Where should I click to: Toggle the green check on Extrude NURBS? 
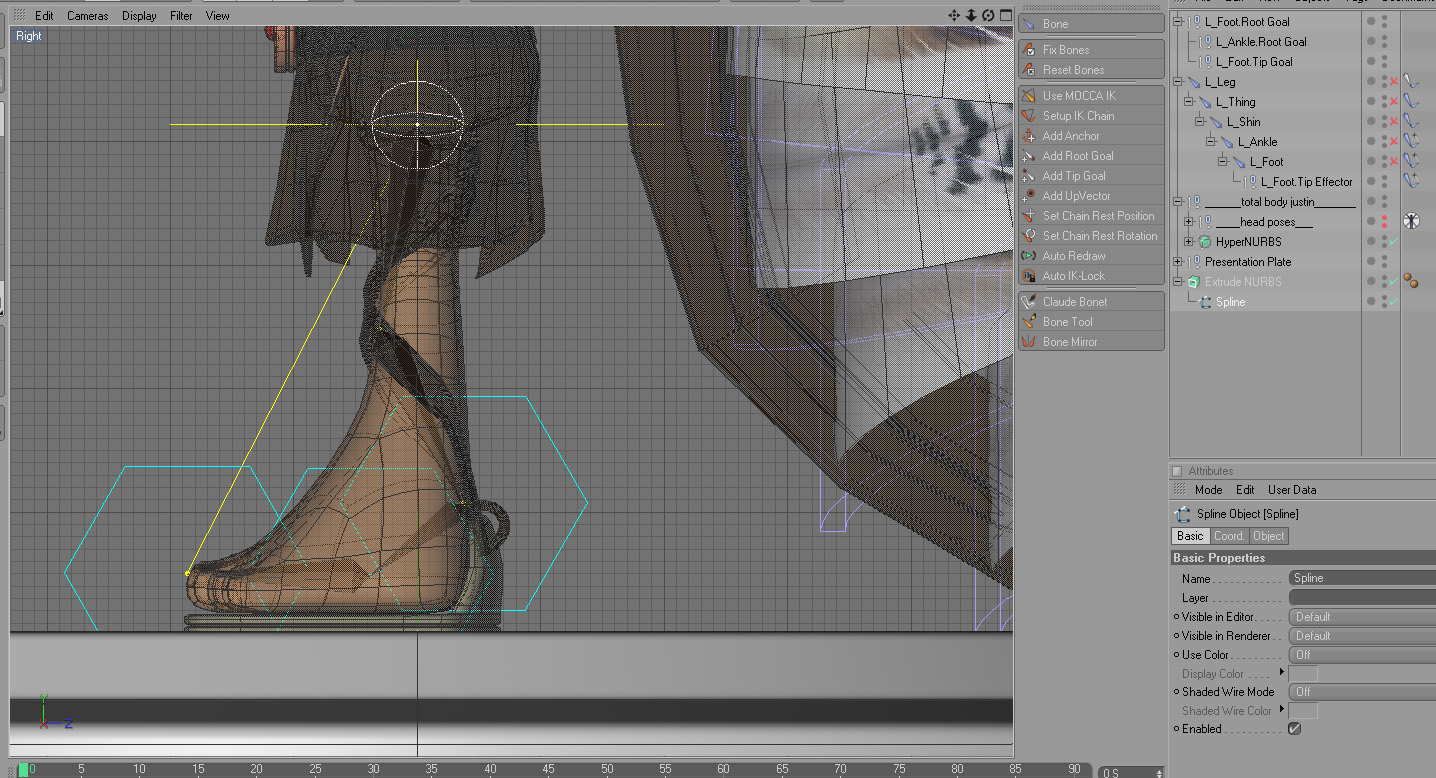click(x=1394, y=282)
